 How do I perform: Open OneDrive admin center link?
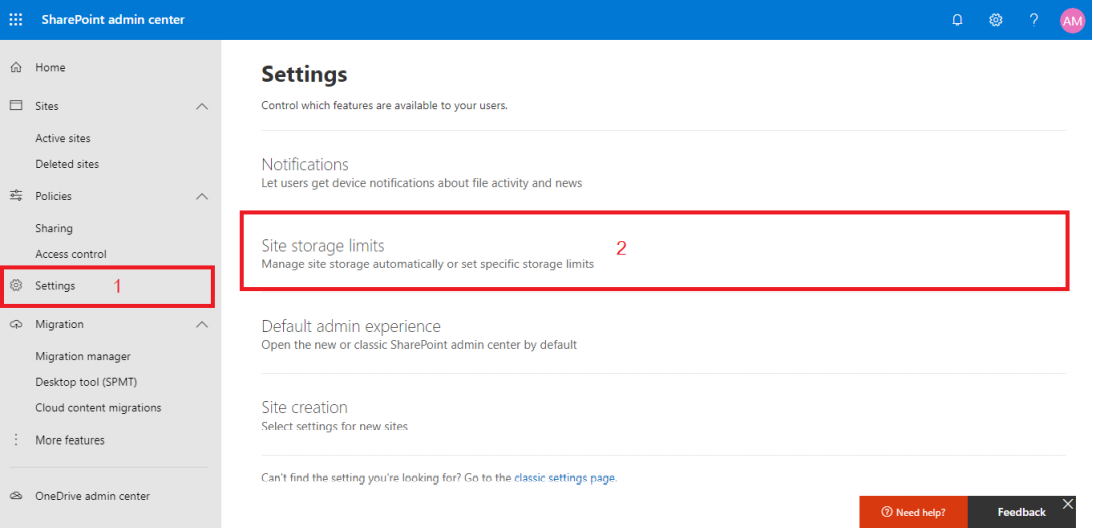(93, 497)
